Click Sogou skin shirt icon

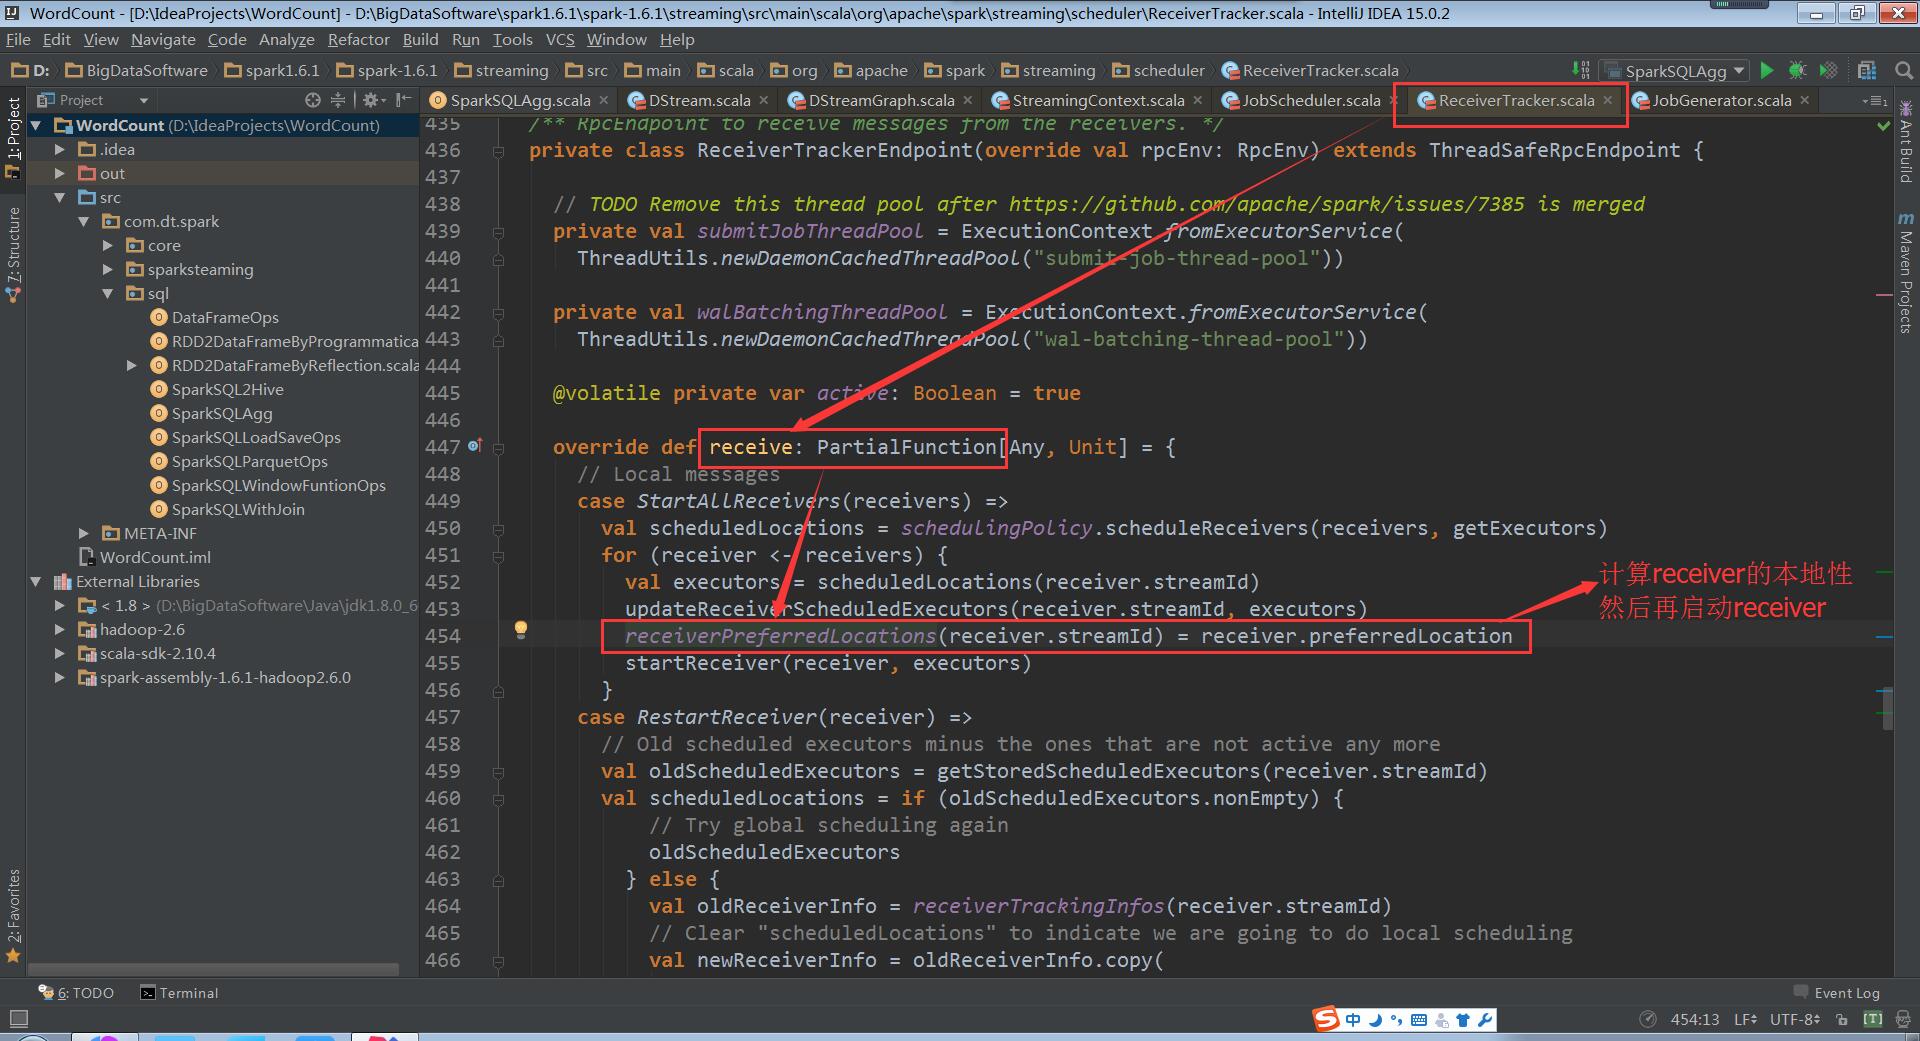point(1463,1020)
